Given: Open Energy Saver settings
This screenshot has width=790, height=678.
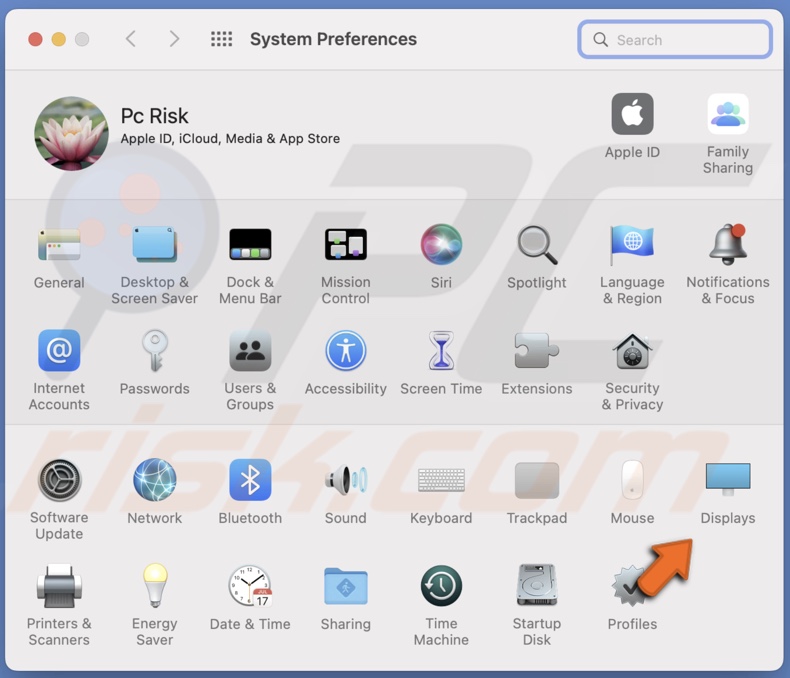Looking at the screenshot, I should click(155, 587).
